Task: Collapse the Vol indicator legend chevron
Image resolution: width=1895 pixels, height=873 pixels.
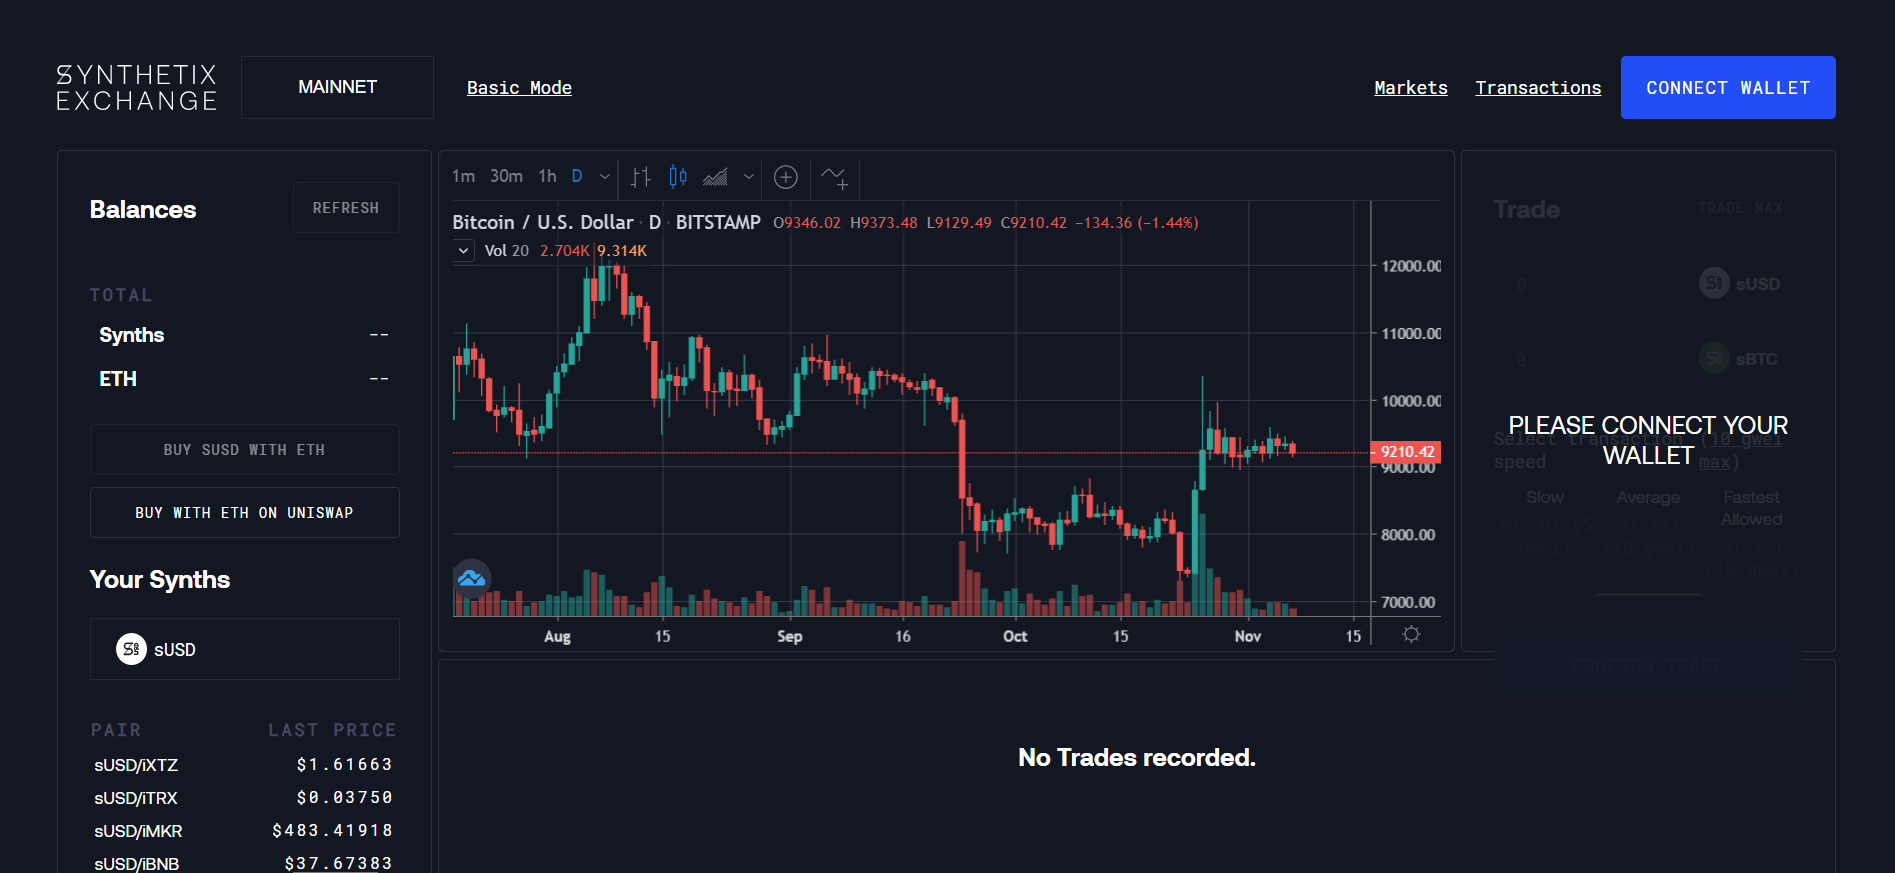Action: 463,250
